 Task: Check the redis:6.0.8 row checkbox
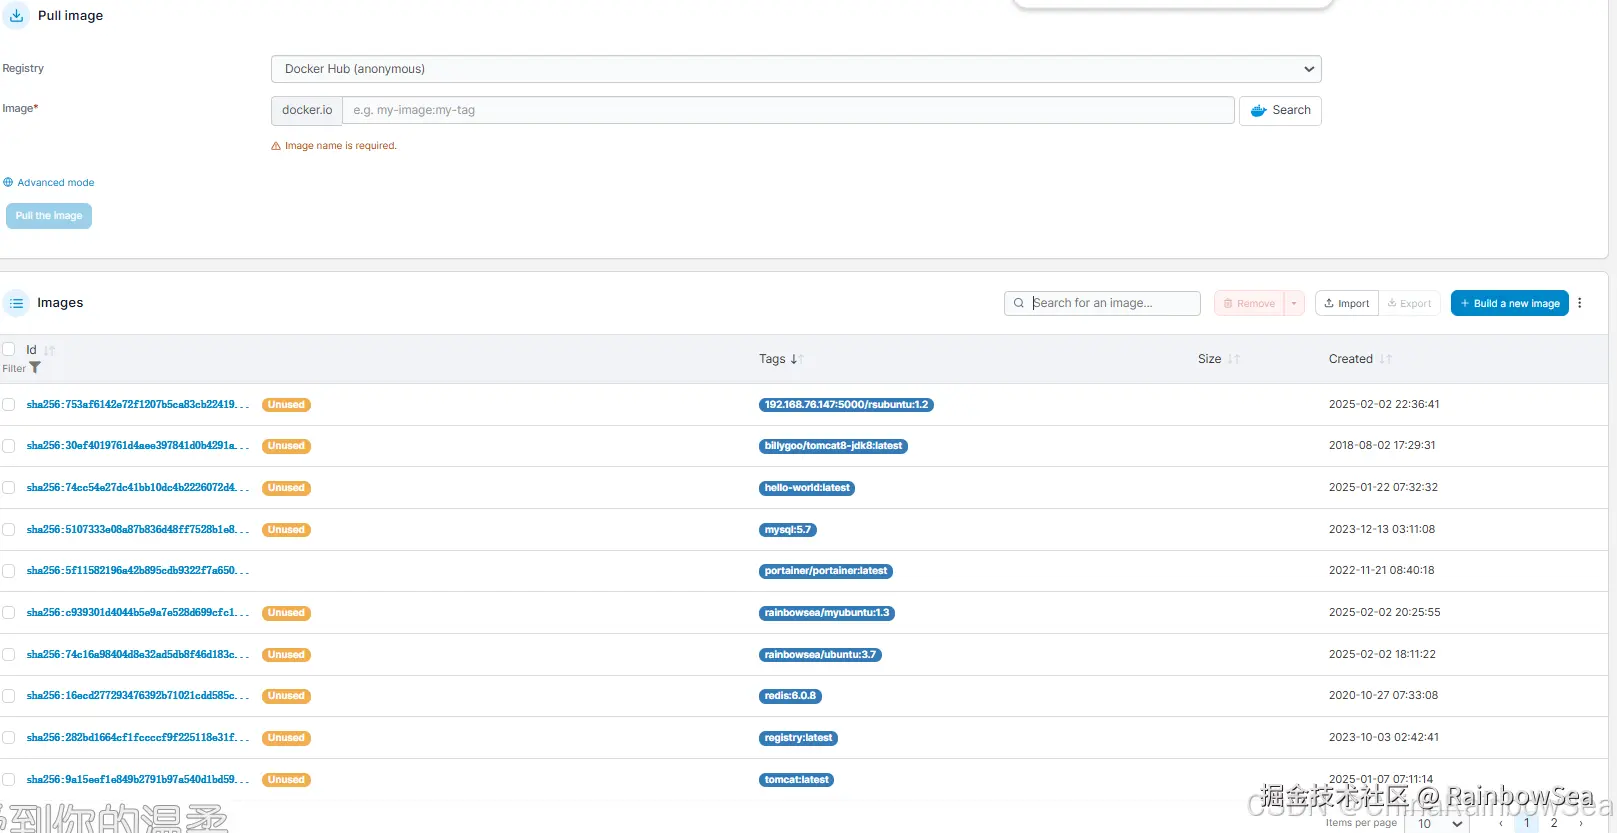9,696
